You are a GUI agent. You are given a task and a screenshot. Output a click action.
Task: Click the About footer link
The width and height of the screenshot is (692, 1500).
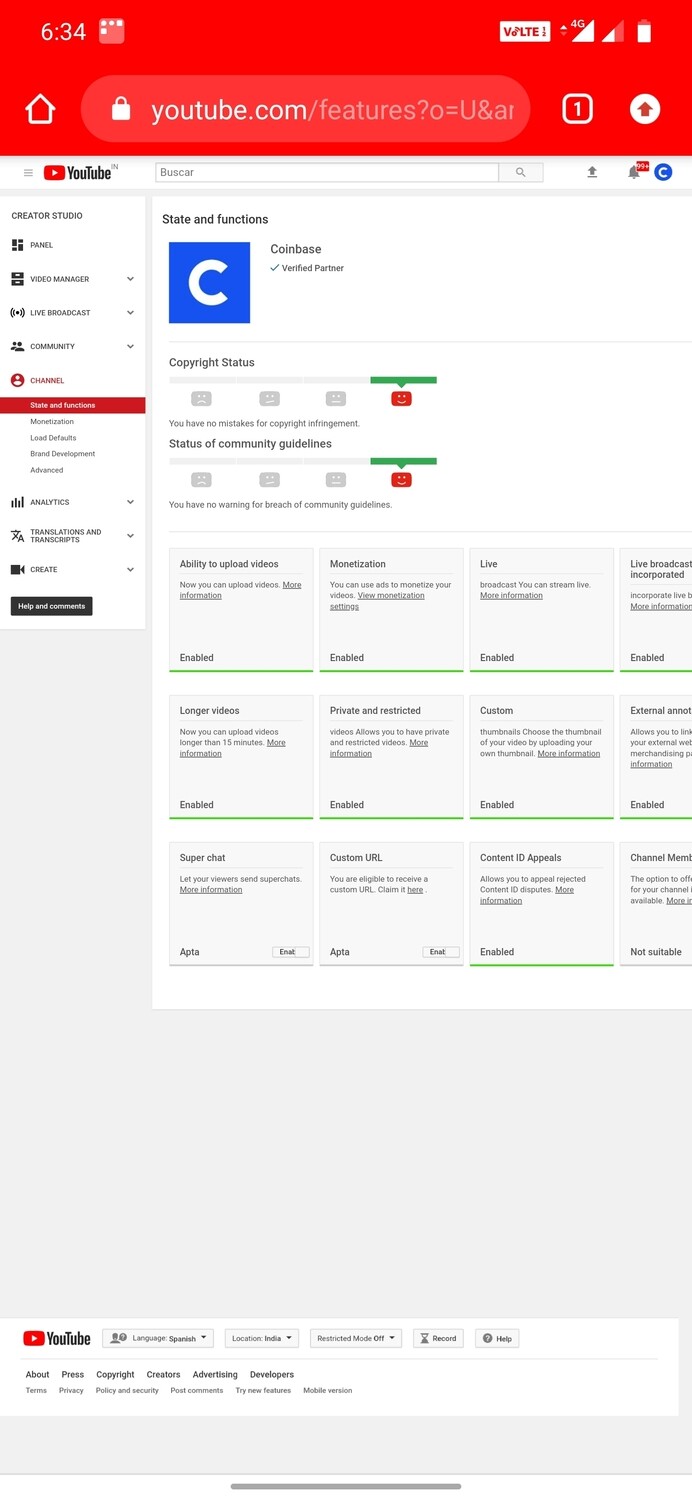click(37, 1375)
